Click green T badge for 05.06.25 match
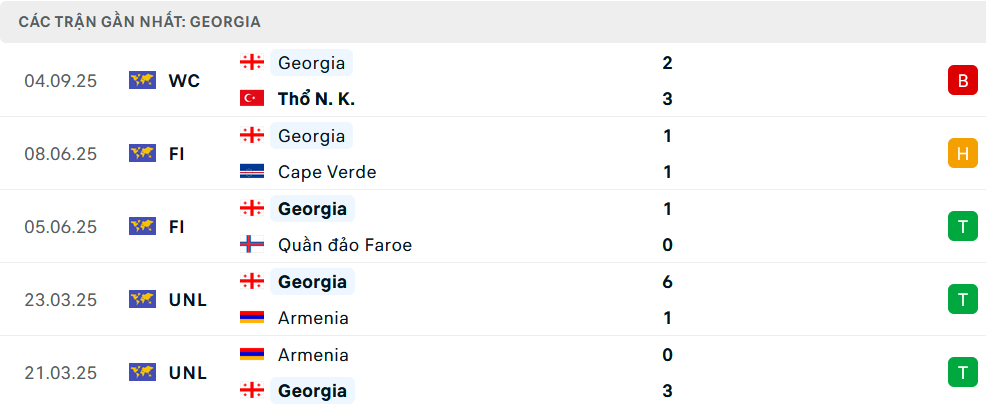The width and height of the screenshot is (986, 406). click(x=962, y=227)
